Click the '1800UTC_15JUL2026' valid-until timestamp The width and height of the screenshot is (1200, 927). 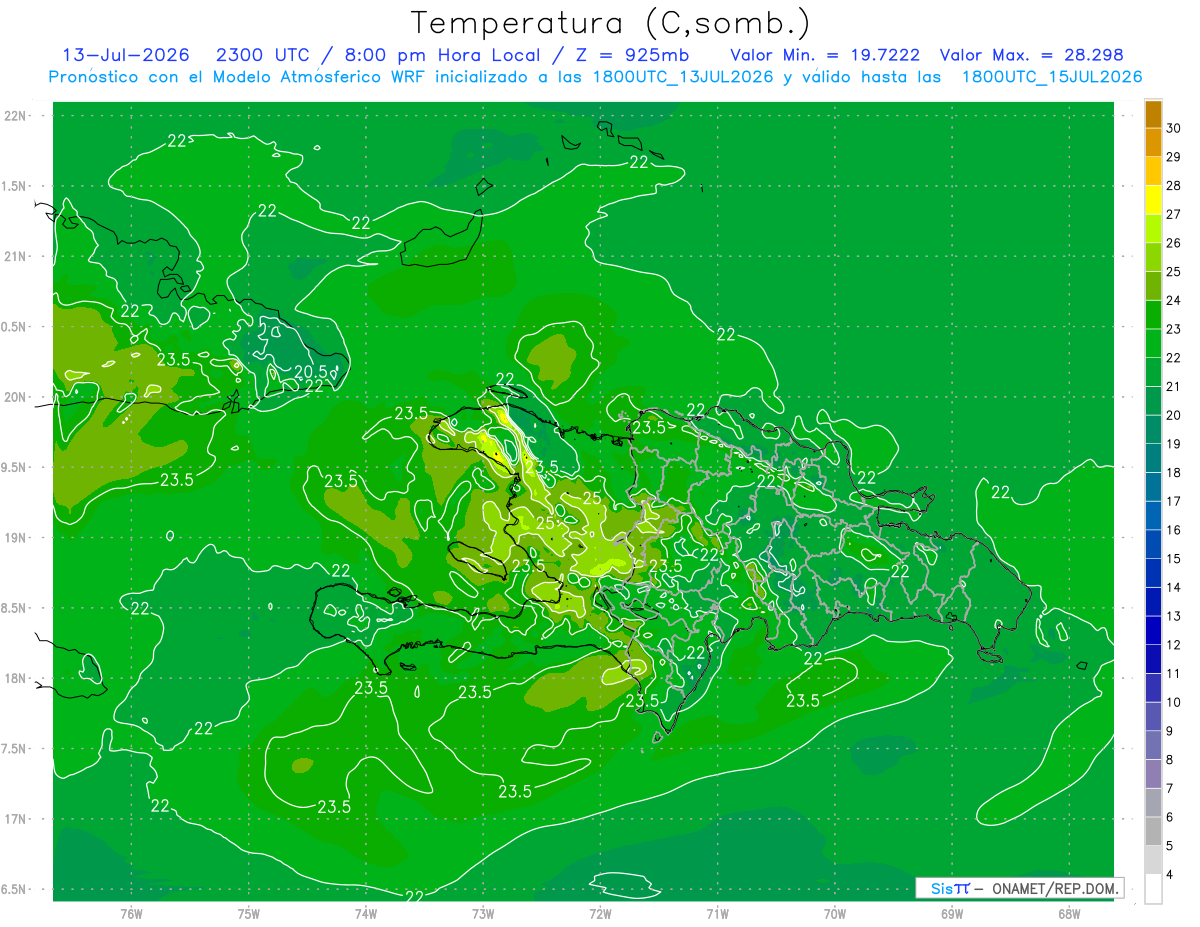[1052, 77]
